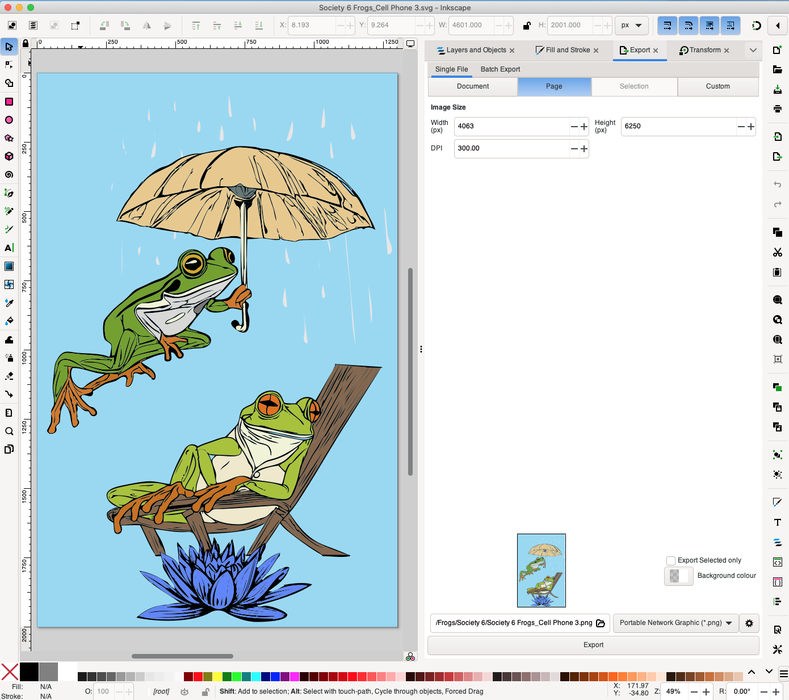
Task: Open Portable Network Graphic format dropdown
Action: [675, 623]
